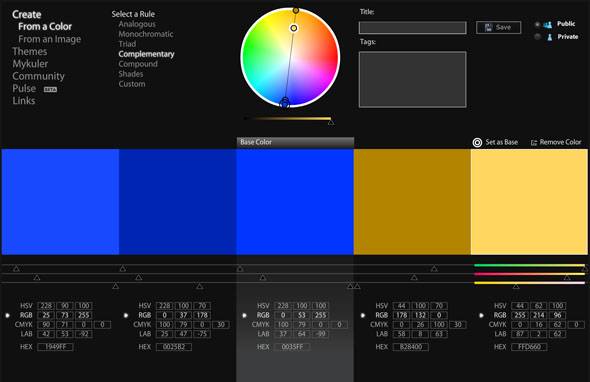Click inside the Title field
Screen dimensions: 590x382
412,27
